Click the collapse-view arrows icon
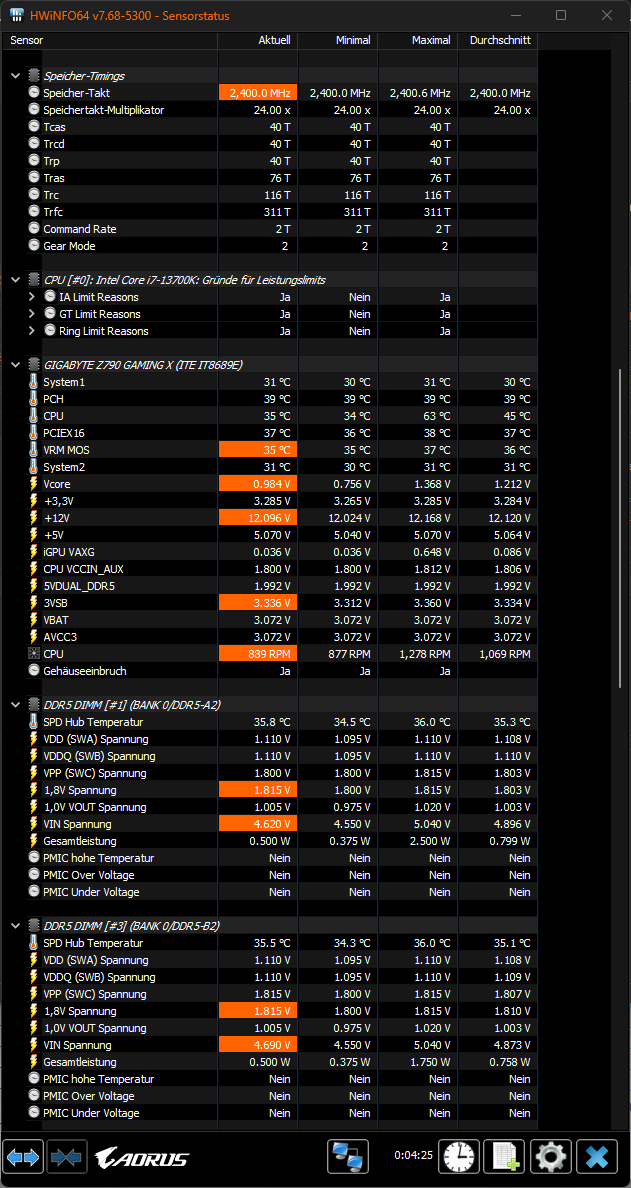Image resolution: width=631 pixels, height=1188 pixels. [x=67, y=1157]
